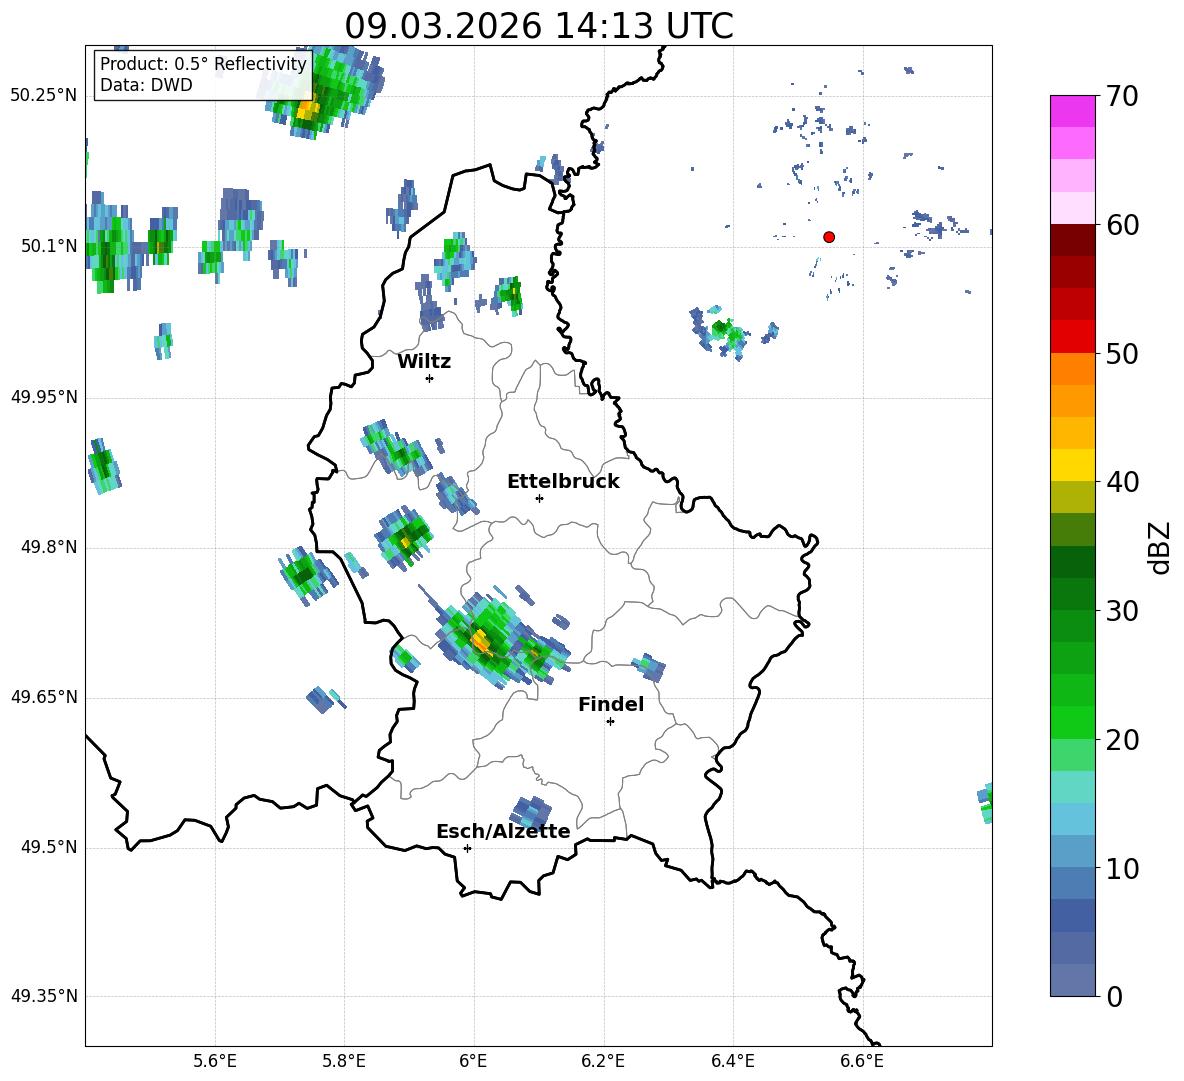The height and width of the screenshot is (1081, 1184).
Task: Select the Product 0.5° Reflectivity info box
Action: point(203,75)
